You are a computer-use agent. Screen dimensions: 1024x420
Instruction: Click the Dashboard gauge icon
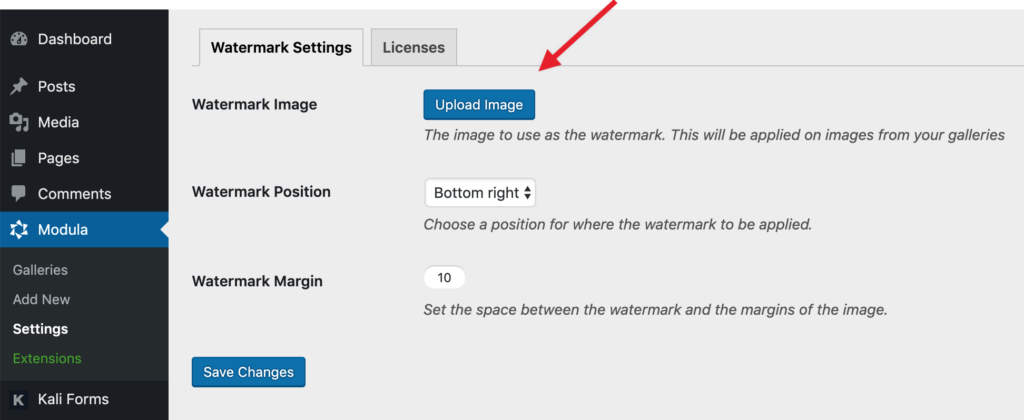tap(19, 40)
